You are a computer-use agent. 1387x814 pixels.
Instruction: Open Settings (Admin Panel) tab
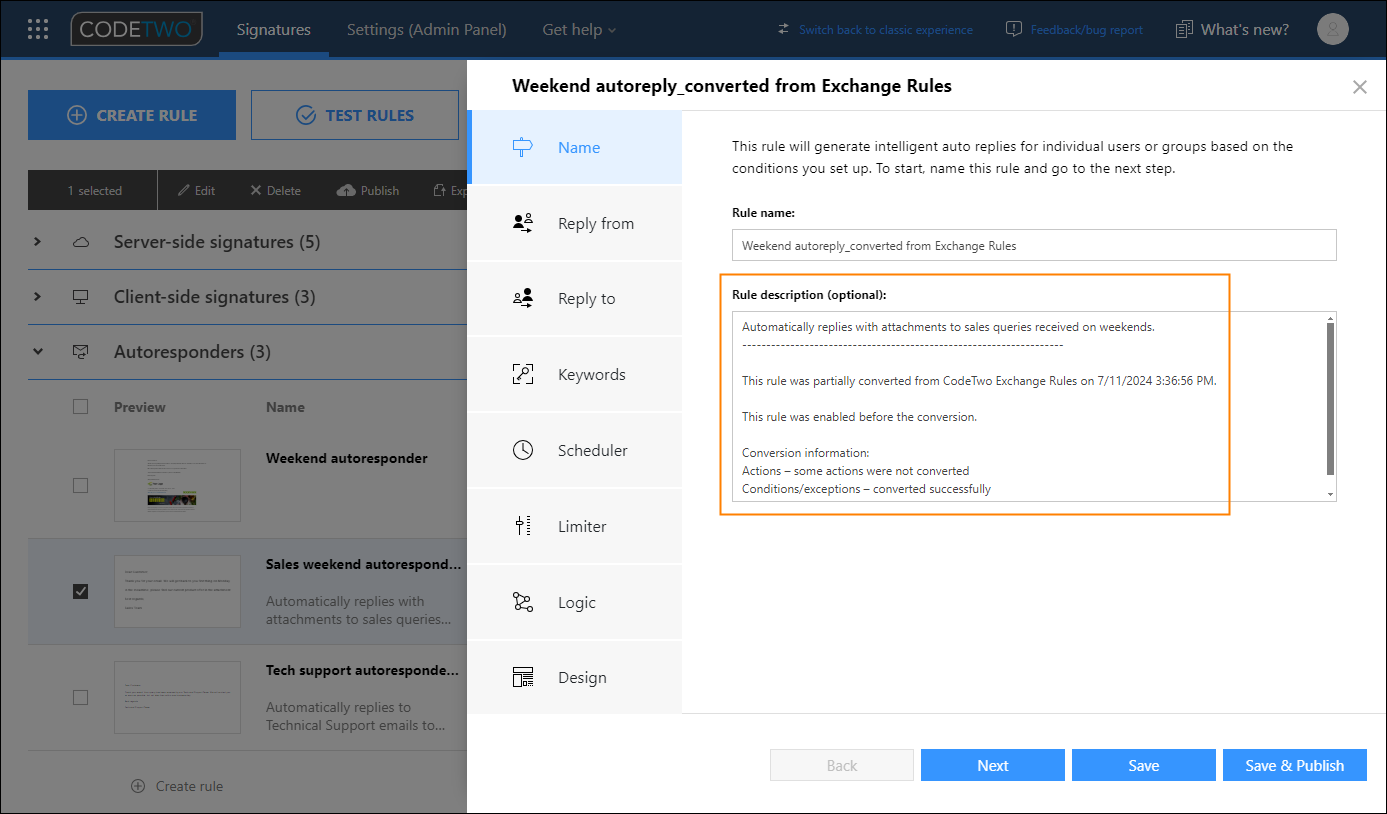coord(426,30)
